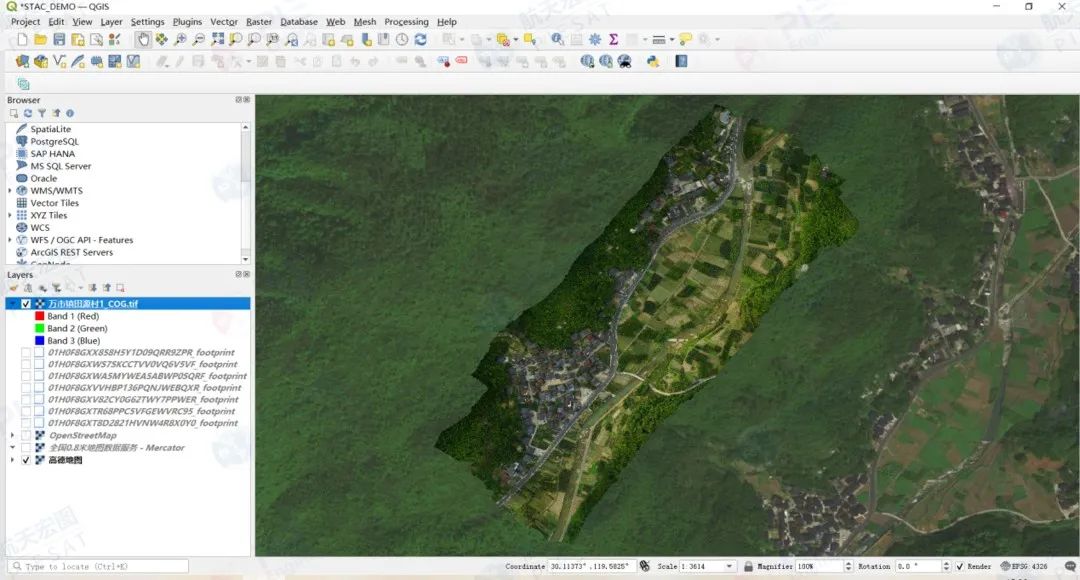1080x580 pixels.
Task: Click the Coordinate input field
Action: click(591, 566)
